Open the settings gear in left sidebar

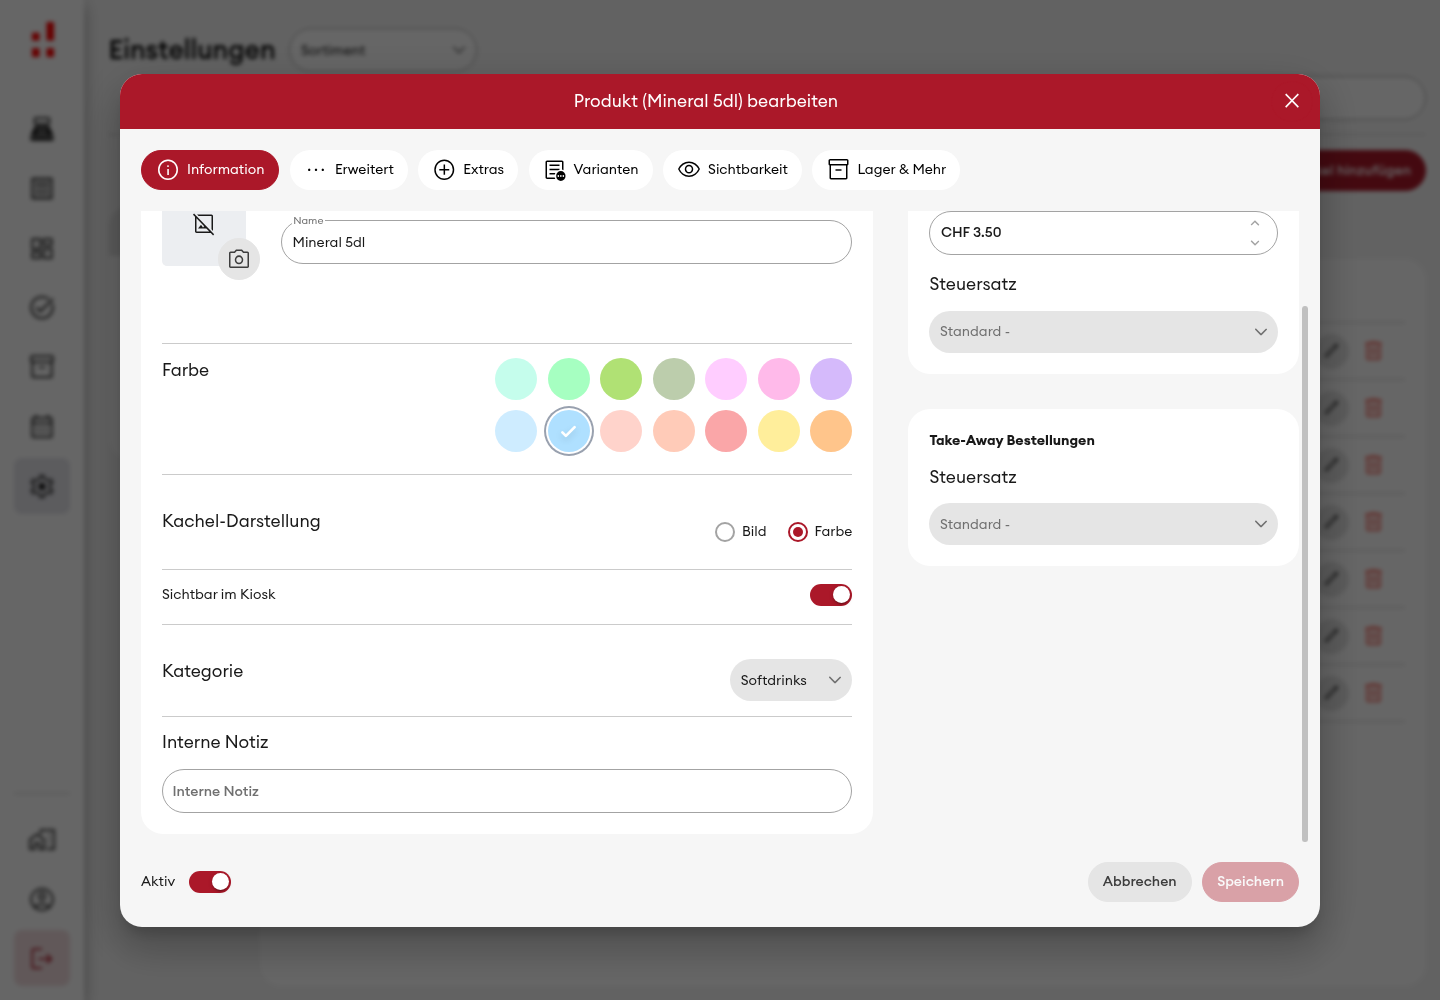coord(42,487)
